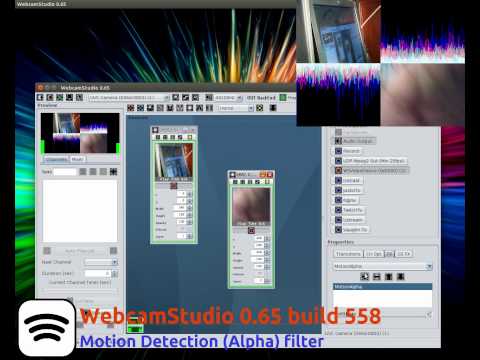The image size is (480, 360).
Task: Click the icon left of the resolution dropdown
Action: (x=209, y=97)
